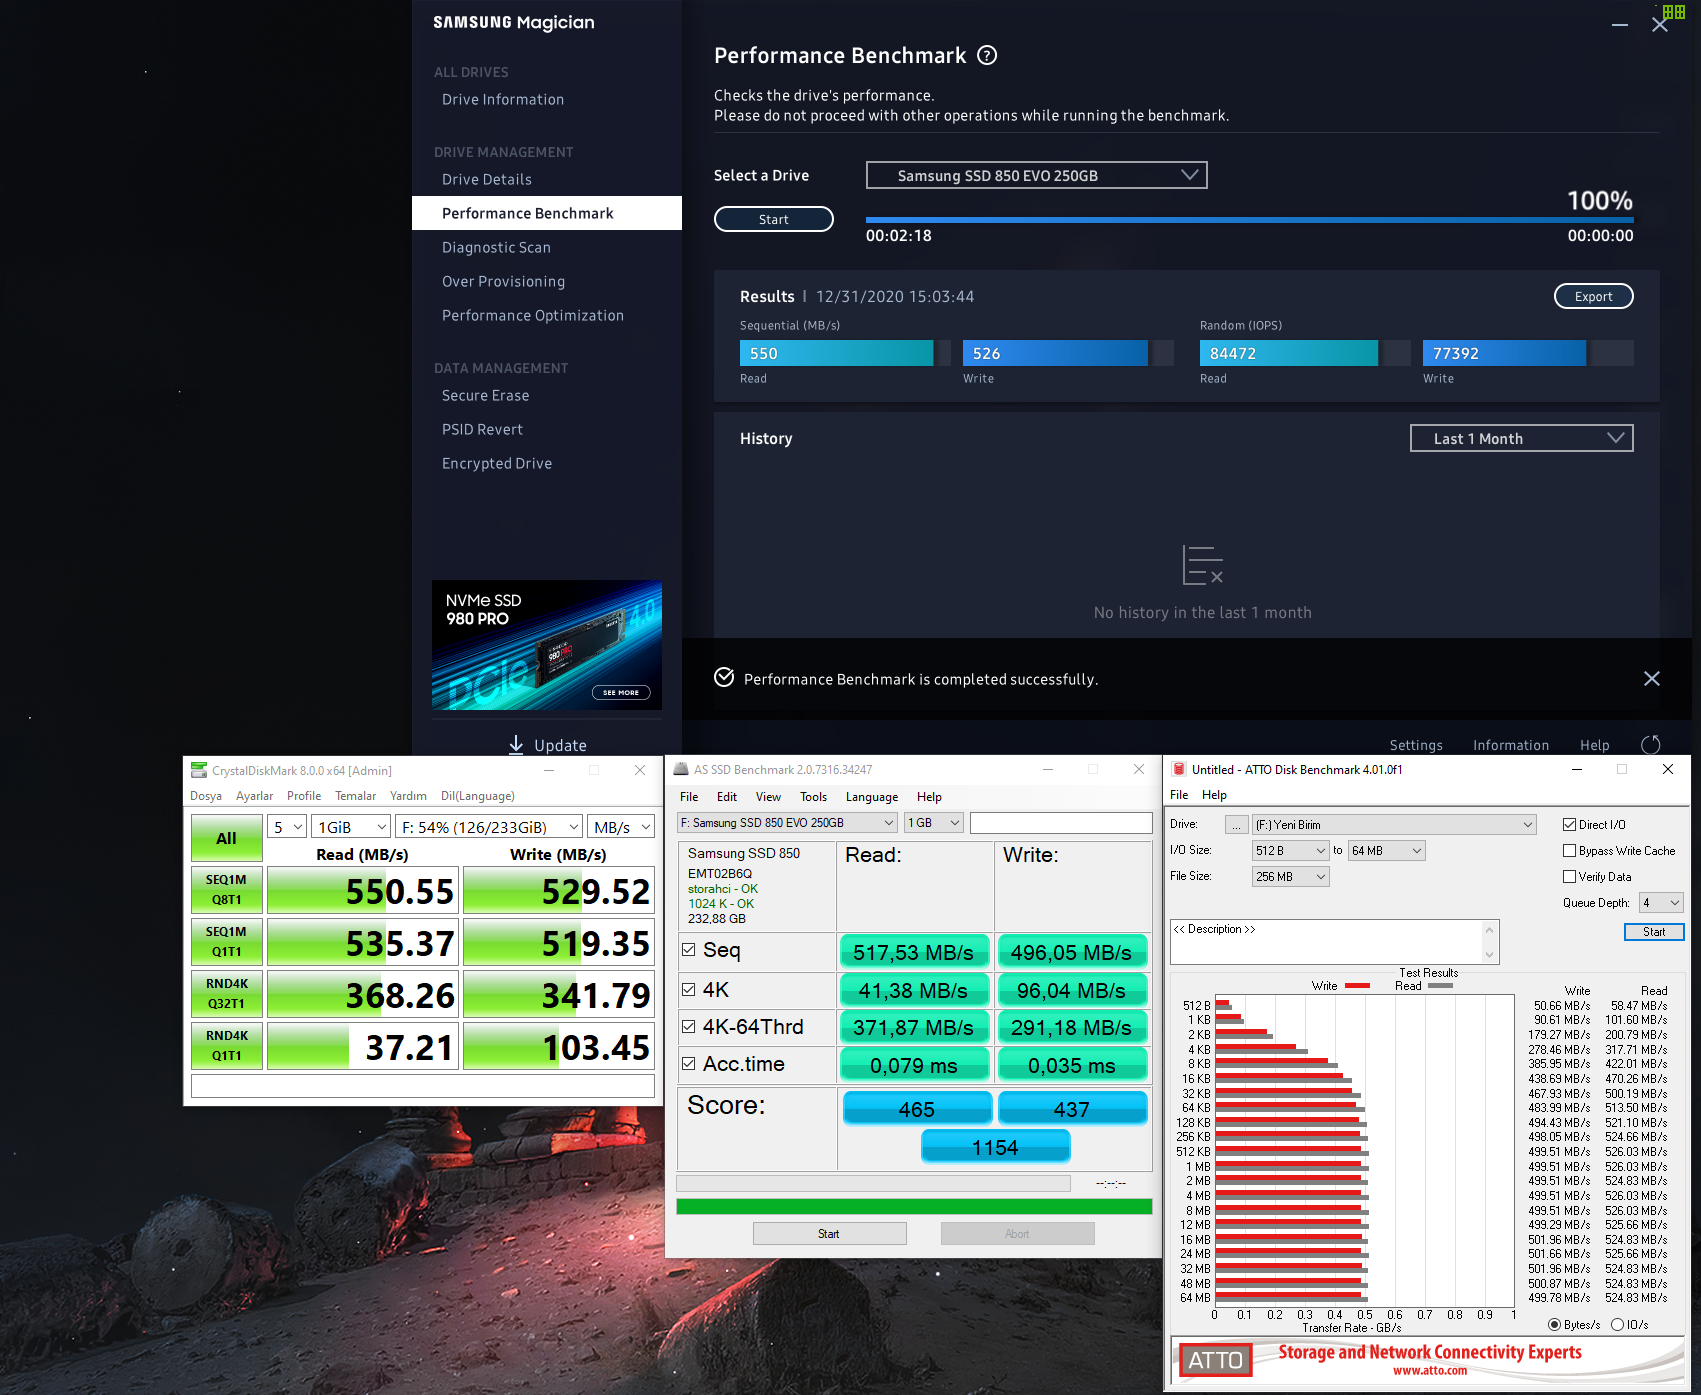
Task: Open the F: drive dropdown in CrystalDiskMark
Action: tap(489, 827)
